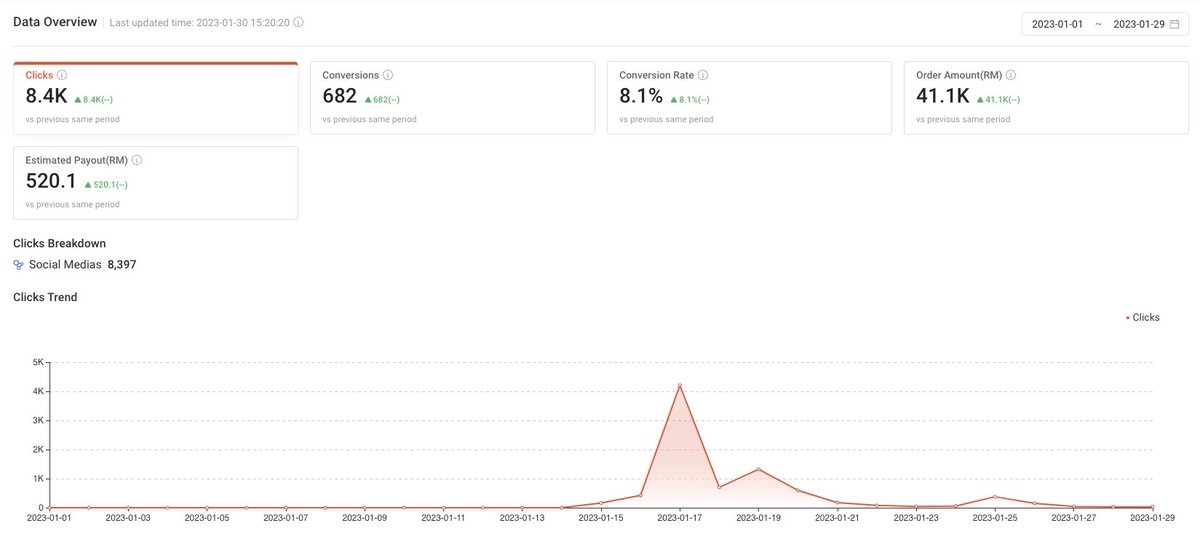Toggle the Clicks legend in chart
1200x539 pixels.
click(x=1143, y=317)
